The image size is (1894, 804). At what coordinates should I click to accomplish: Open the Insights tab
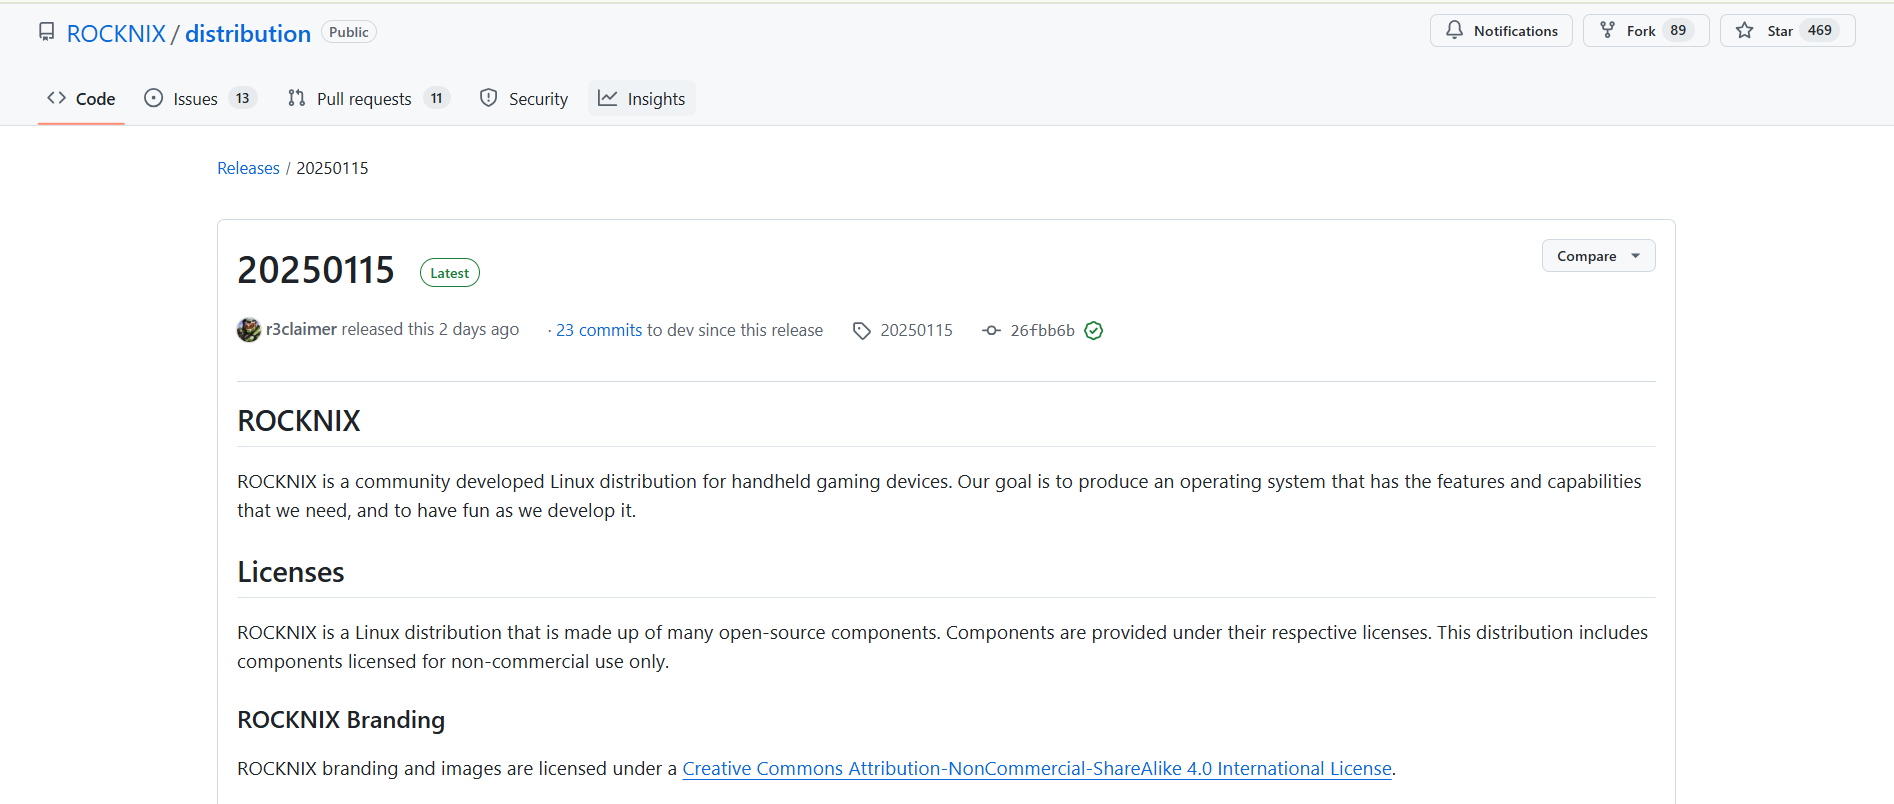click(x=642, y=99)
